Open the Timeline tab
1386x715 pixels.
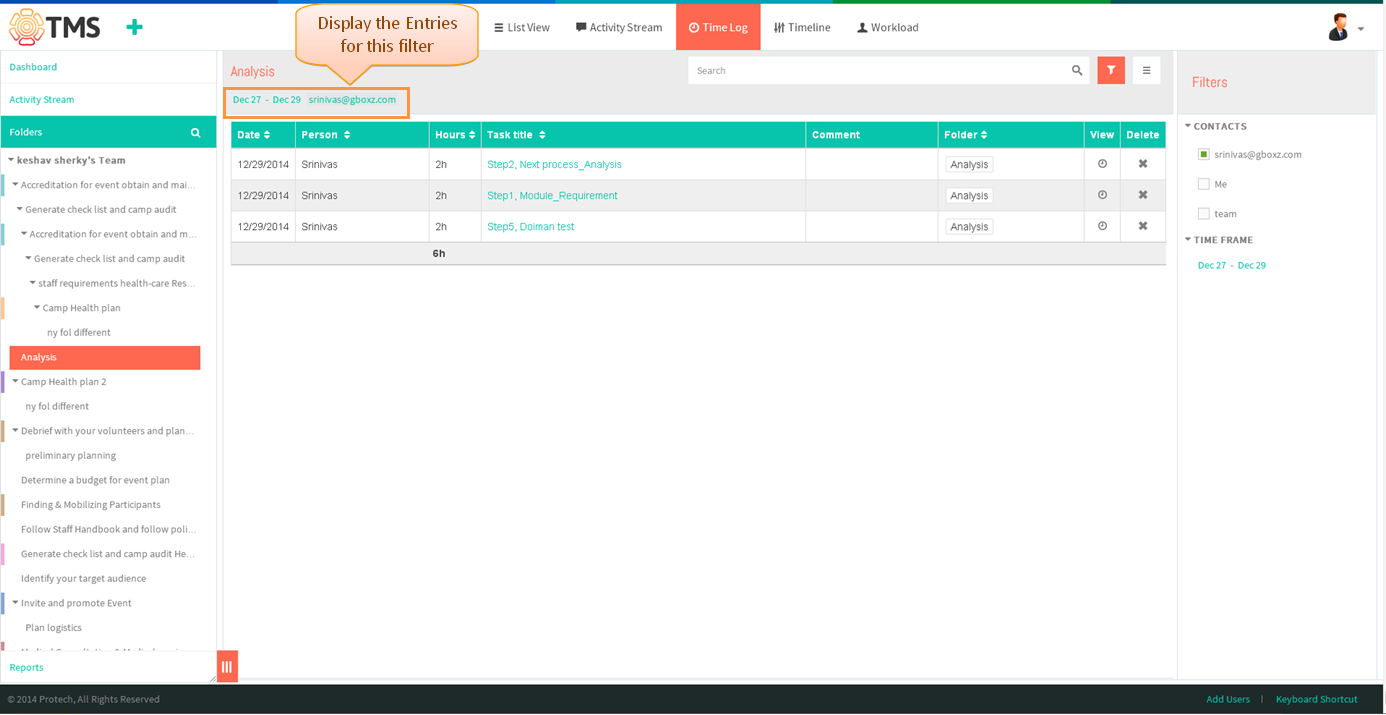pos(802,27)
